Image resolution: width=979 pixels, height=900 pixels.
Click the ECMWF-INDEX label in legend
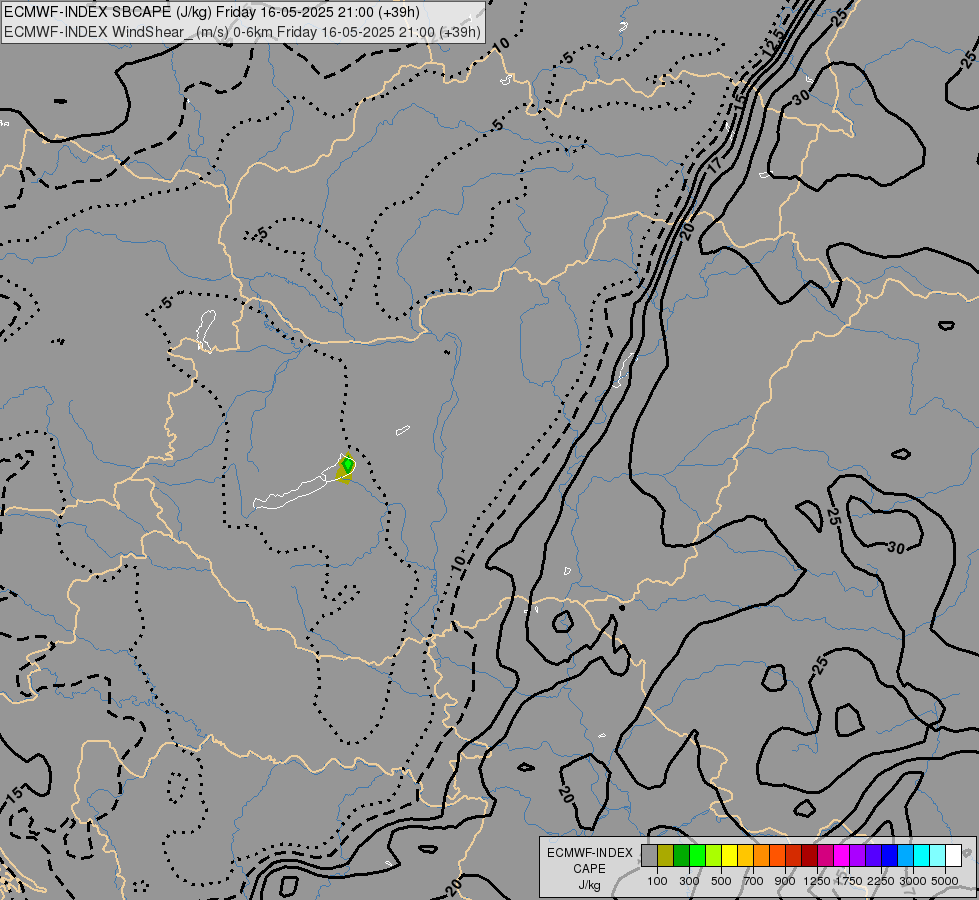[589, 853]
